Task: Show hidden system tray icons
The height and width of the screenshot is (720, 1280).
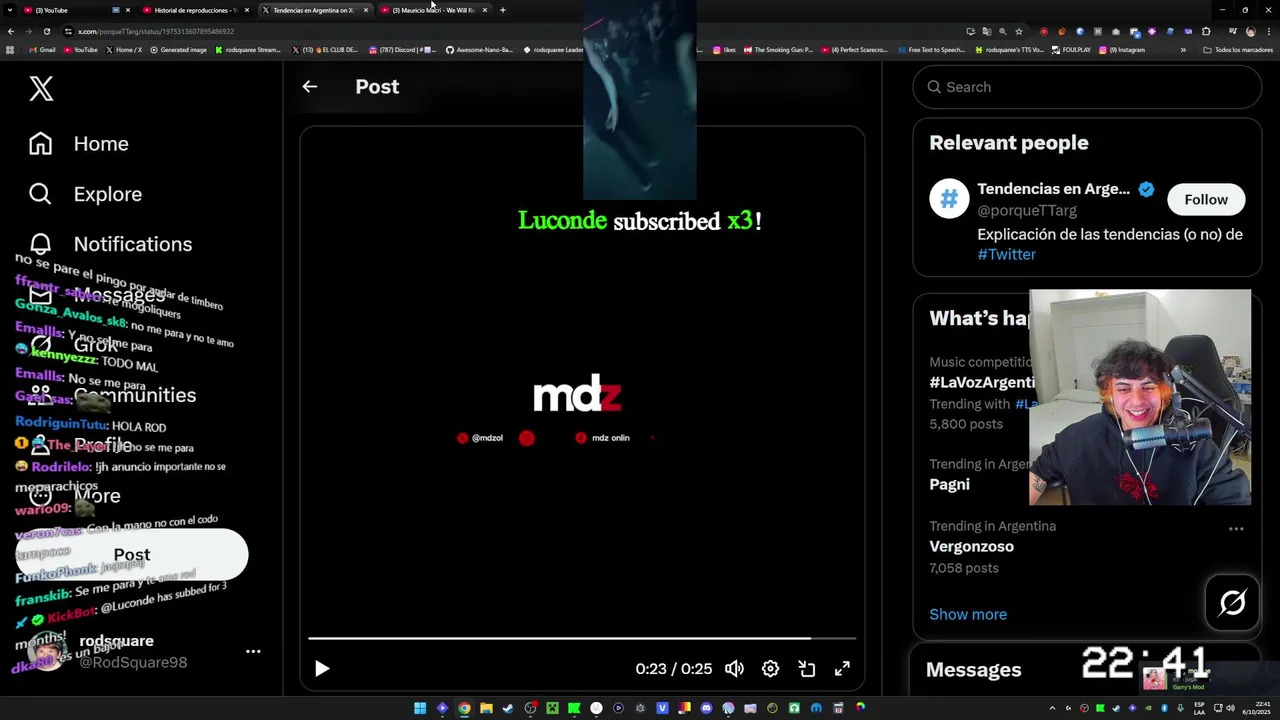Action: [1052, 708]
